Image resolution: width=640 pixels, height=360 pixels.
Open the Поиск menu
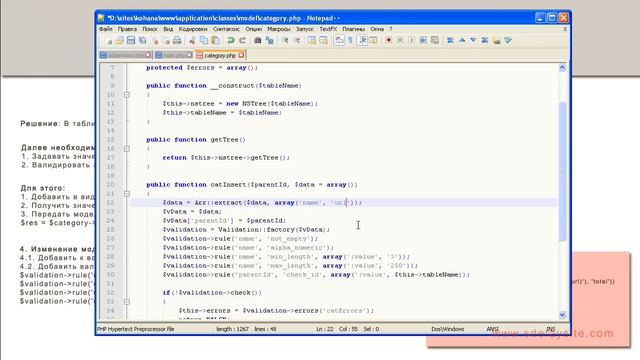(x=150, y=29)
